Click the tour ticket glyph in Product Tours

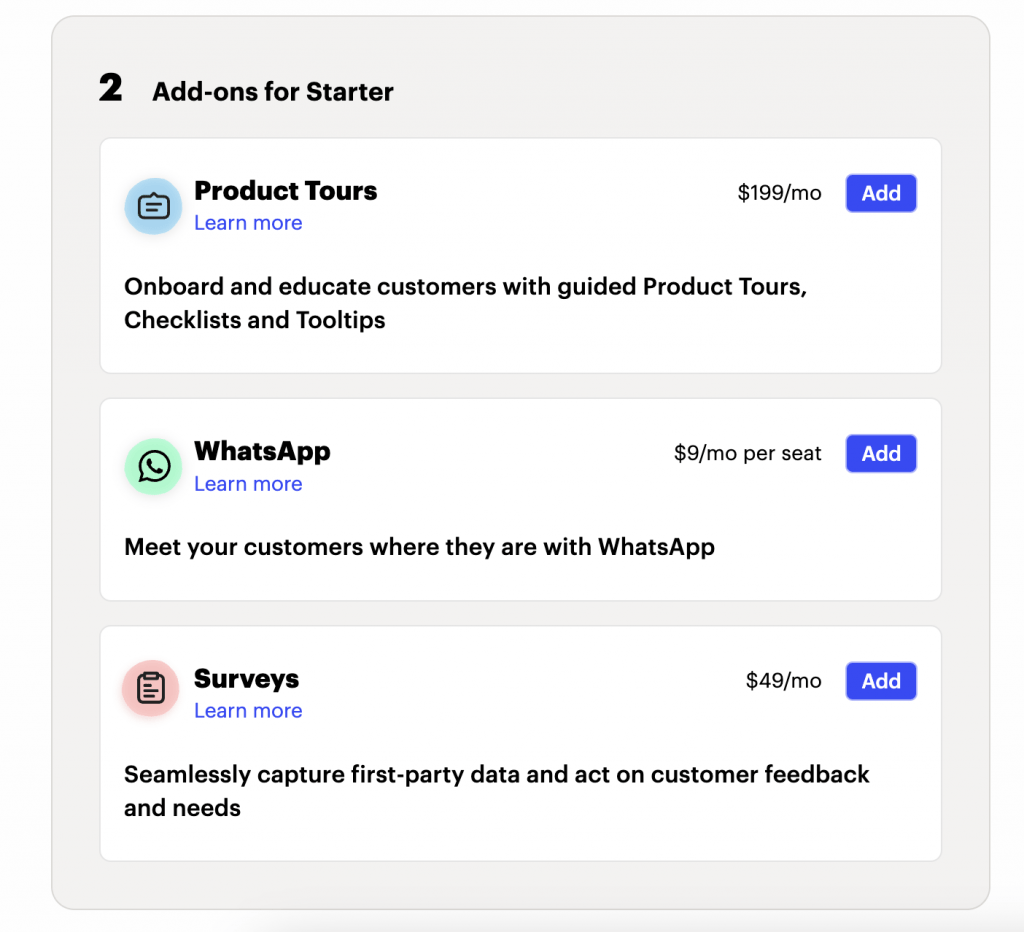click(x=153, y=206)
